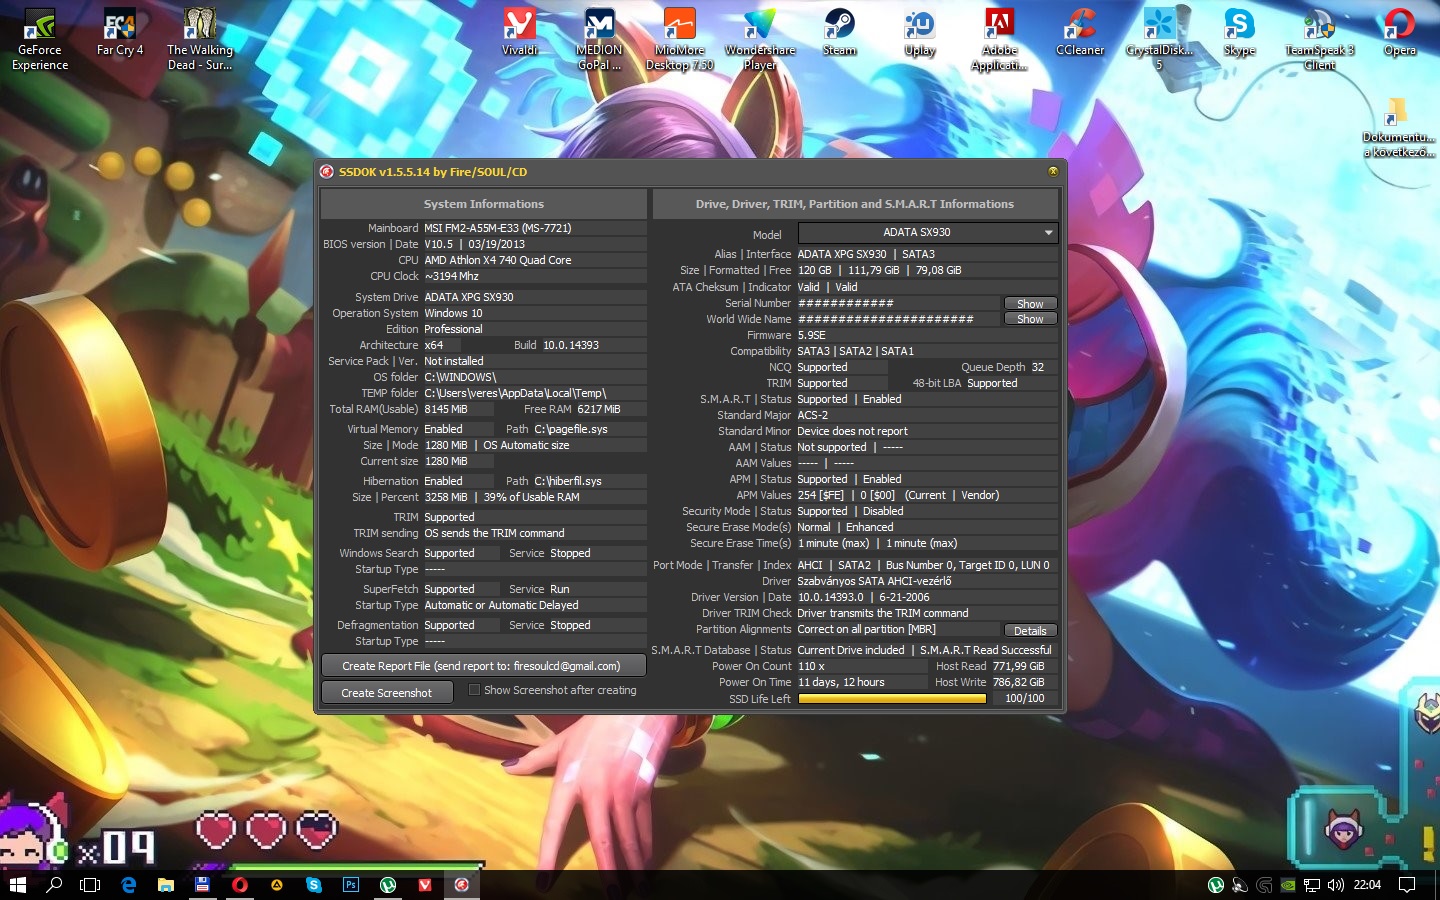
Task: Click the Power On Count 110 x value
Action: coord(811,666)
